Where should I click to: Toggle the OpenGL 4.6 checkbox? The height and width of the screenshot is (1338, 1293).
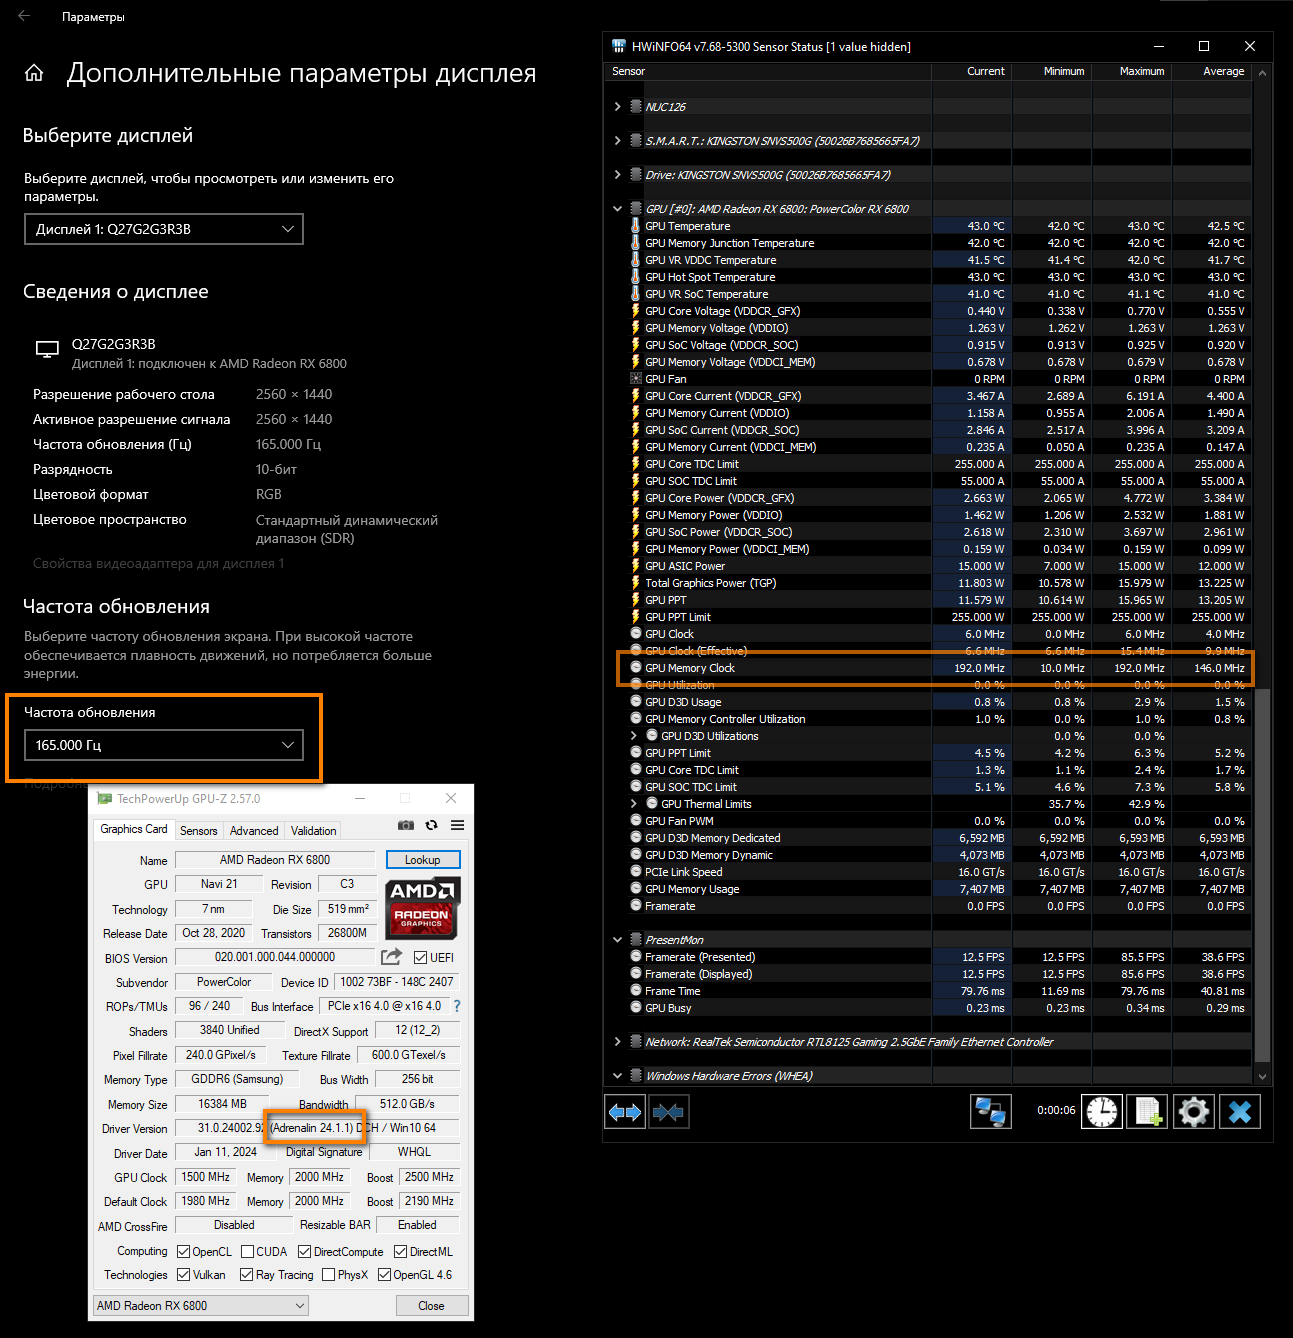click(x=384, y=1275)
